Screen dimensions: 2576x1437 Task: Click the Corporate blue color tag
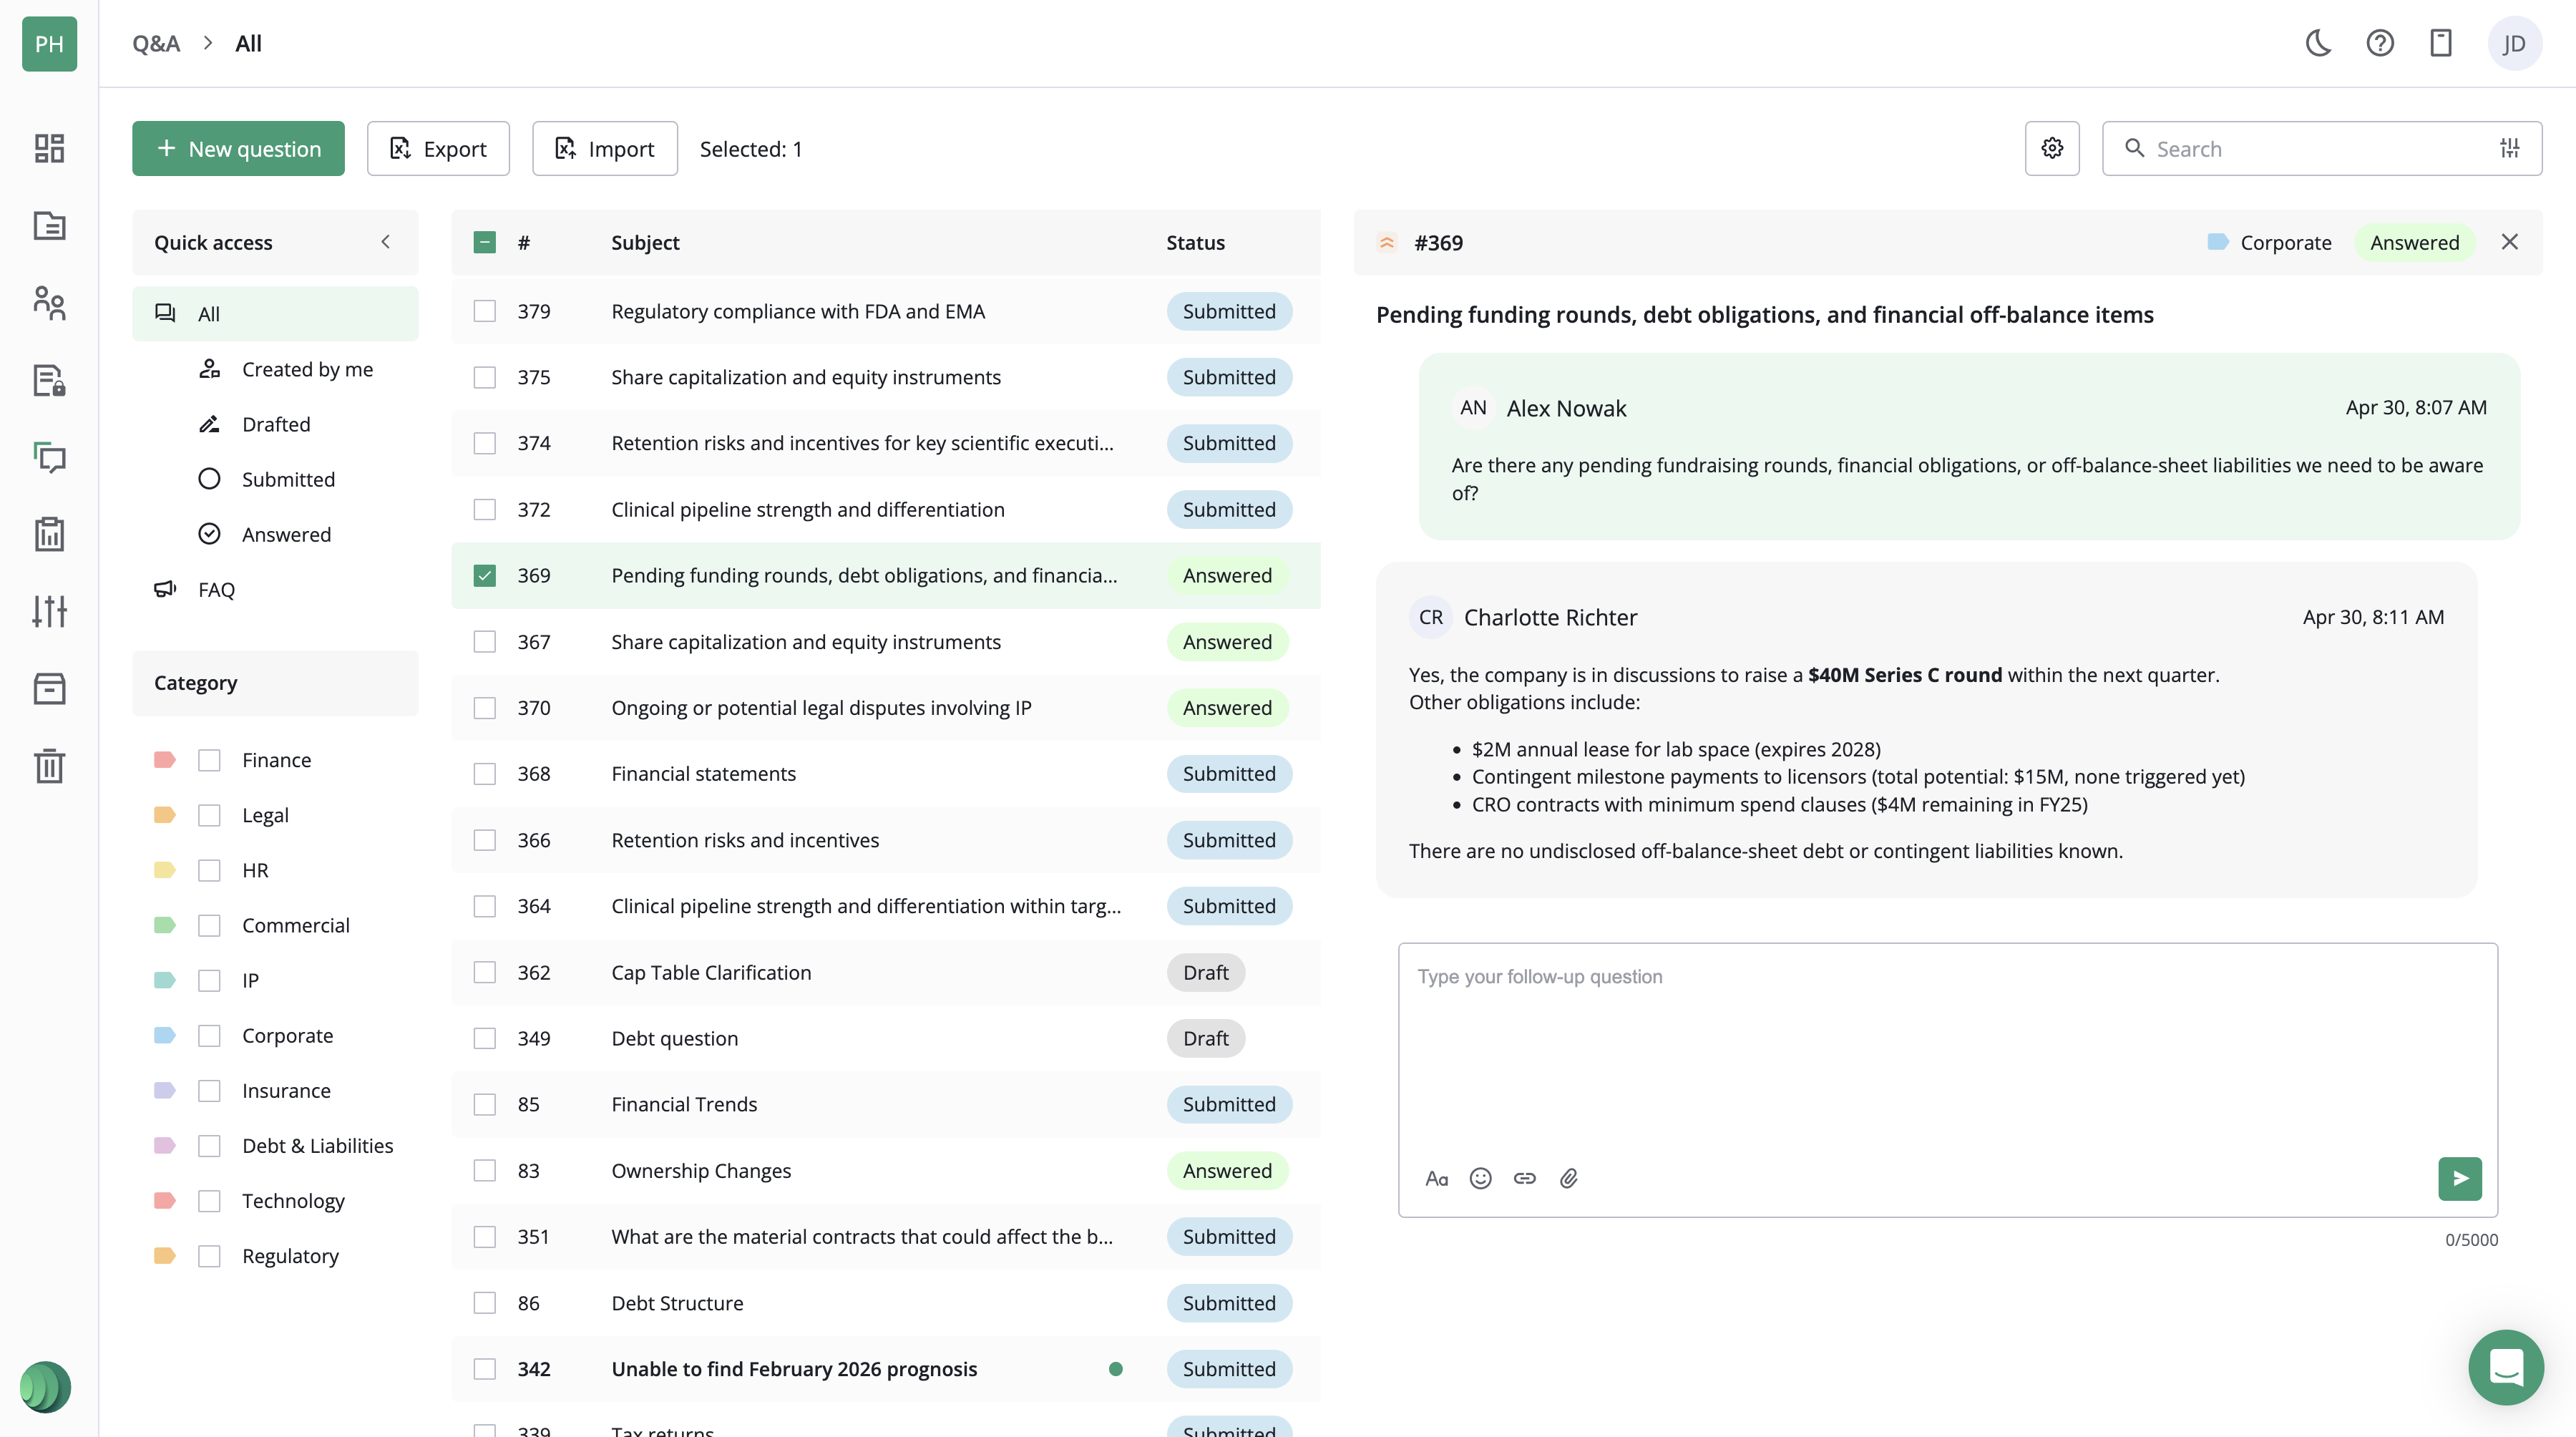tap(165, 1035)
